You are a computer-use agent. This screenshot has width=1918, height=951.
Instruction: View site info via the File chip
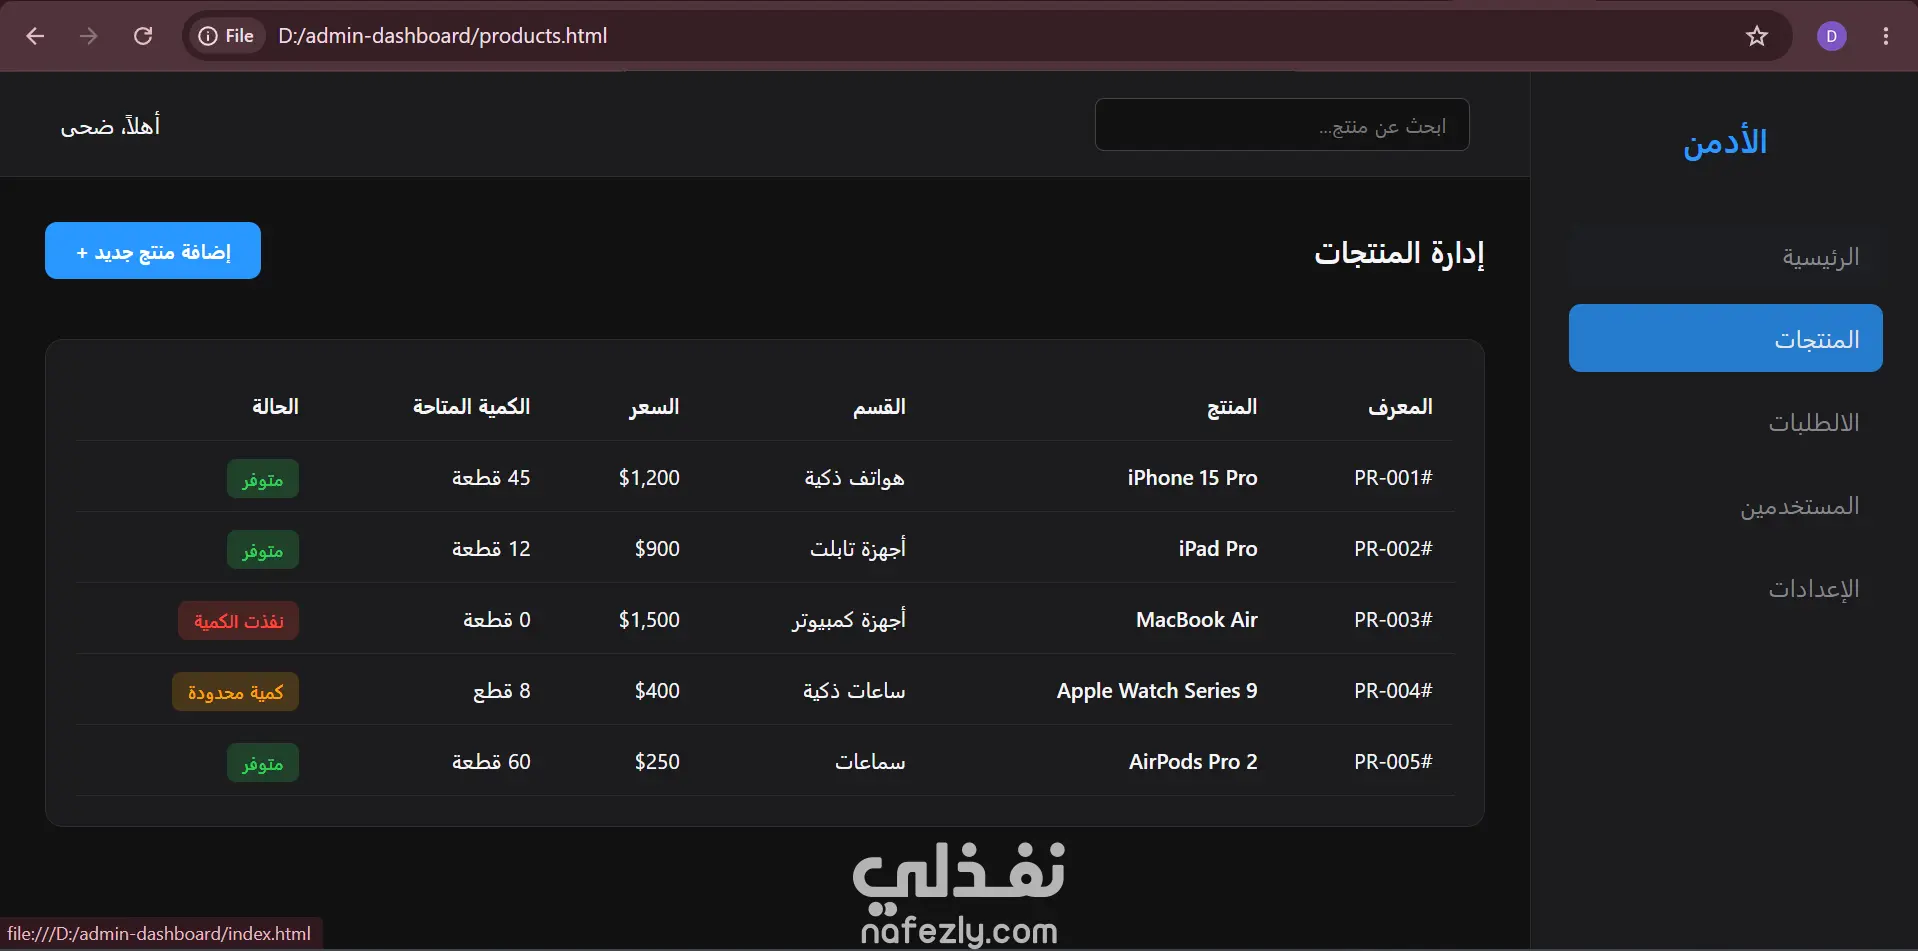tap(226, 36)
